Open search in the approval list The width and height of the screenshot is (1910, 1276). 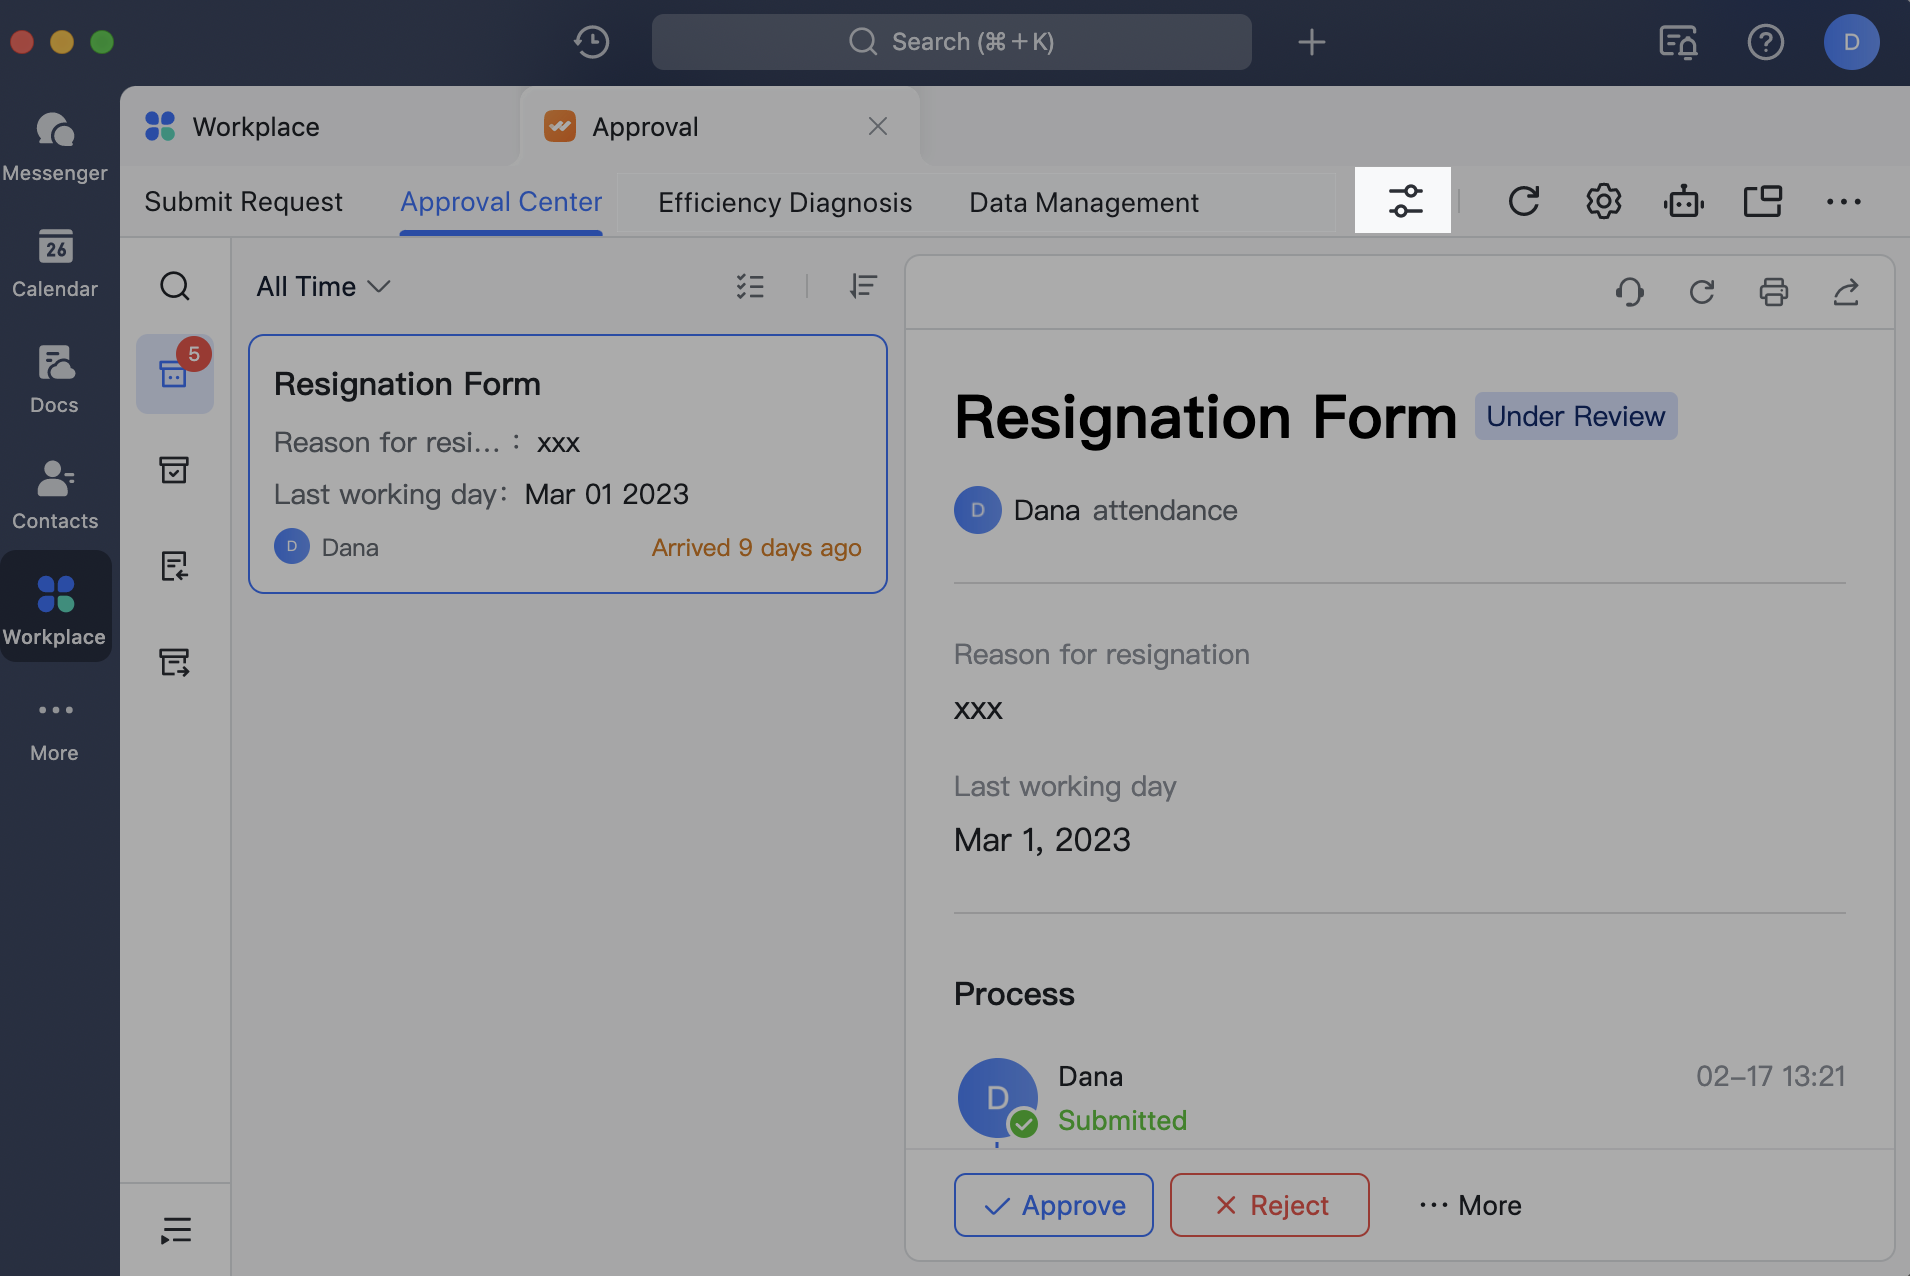click(x=175, y=286)
